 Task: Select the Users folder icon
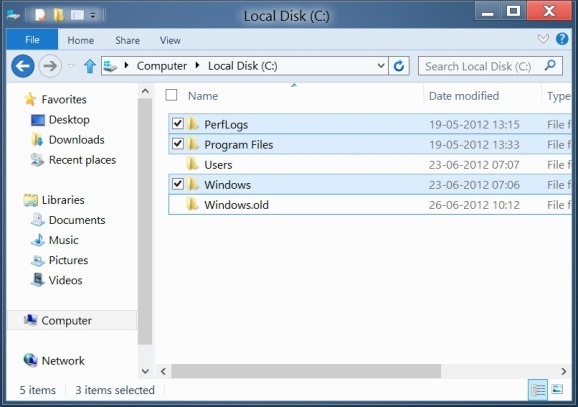coord(192,164)
